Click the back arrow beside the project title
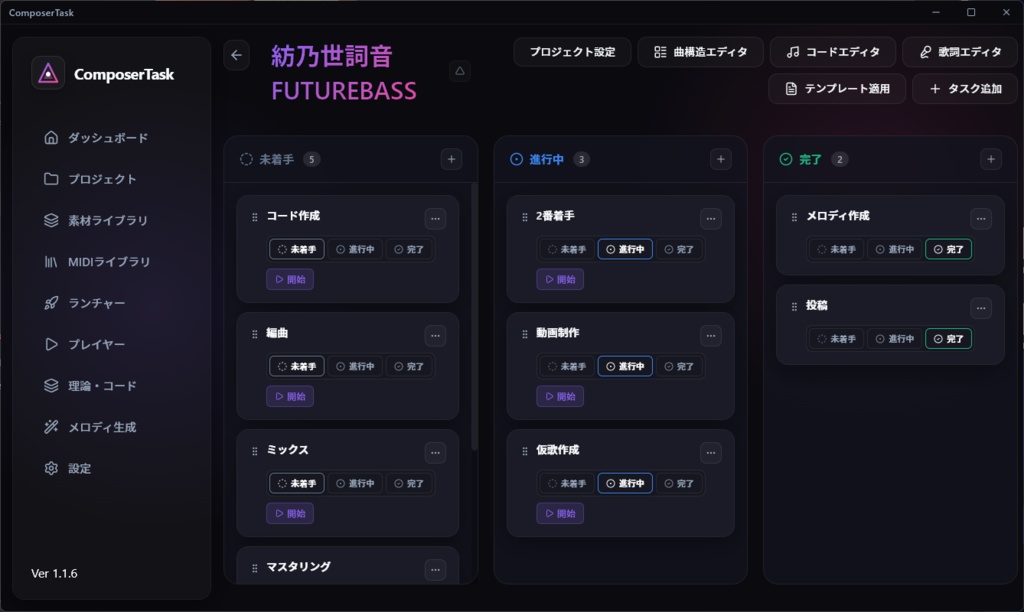 (x=236, y=55)
